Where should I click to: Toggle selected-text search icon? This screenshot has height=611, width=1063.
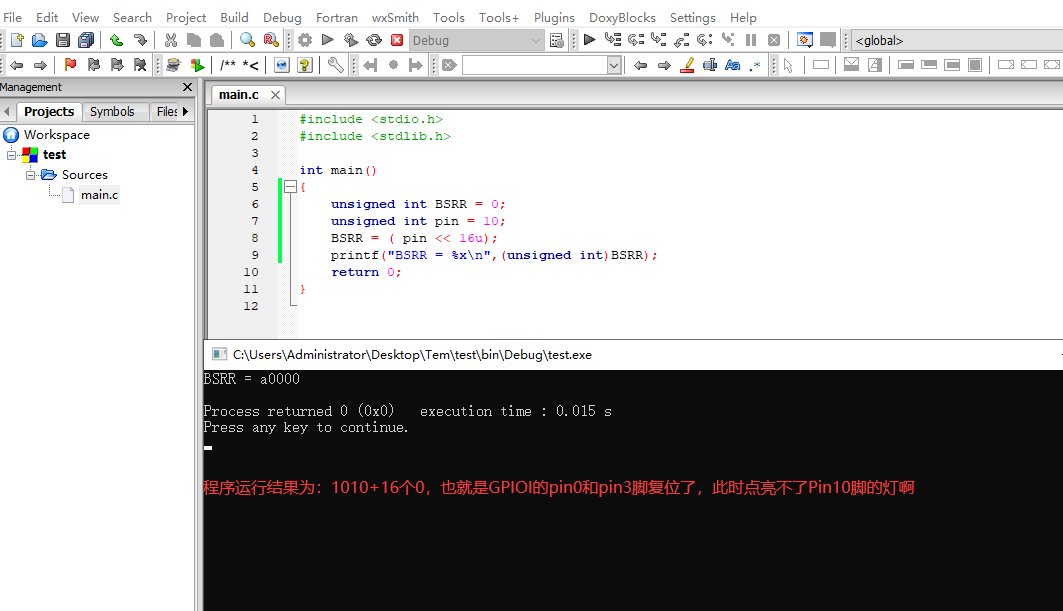click(710, 65)
